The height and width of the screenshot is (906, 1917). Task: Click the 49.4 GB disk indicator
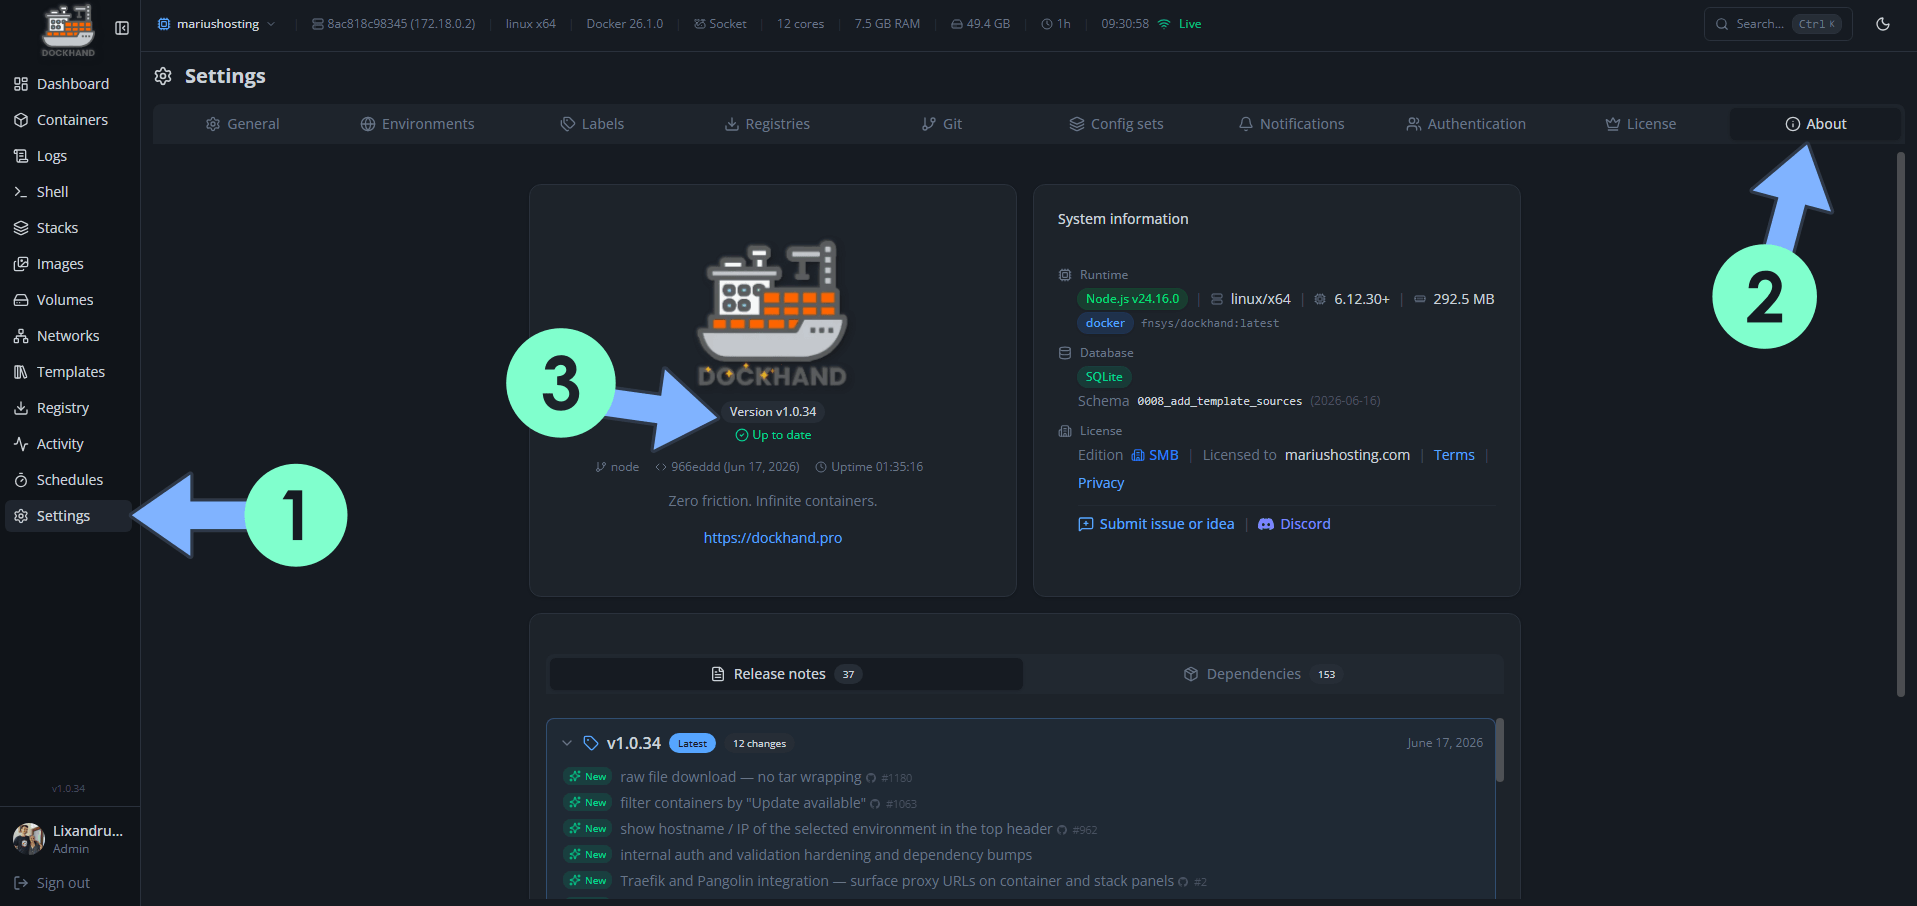pyautogui.click(x=980, y=24)
